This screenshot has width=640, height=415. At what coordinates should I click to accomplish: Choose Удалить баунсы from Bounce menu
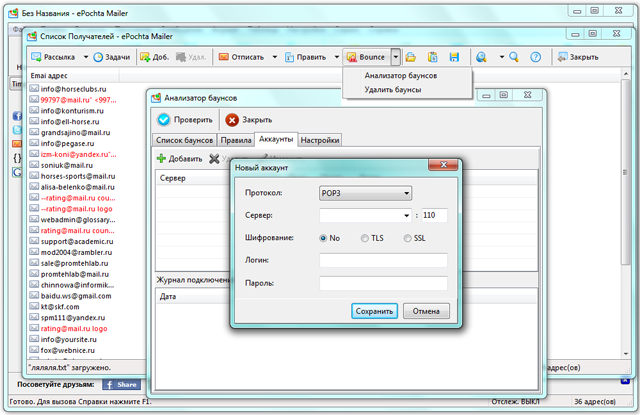[x=393, y=89]
